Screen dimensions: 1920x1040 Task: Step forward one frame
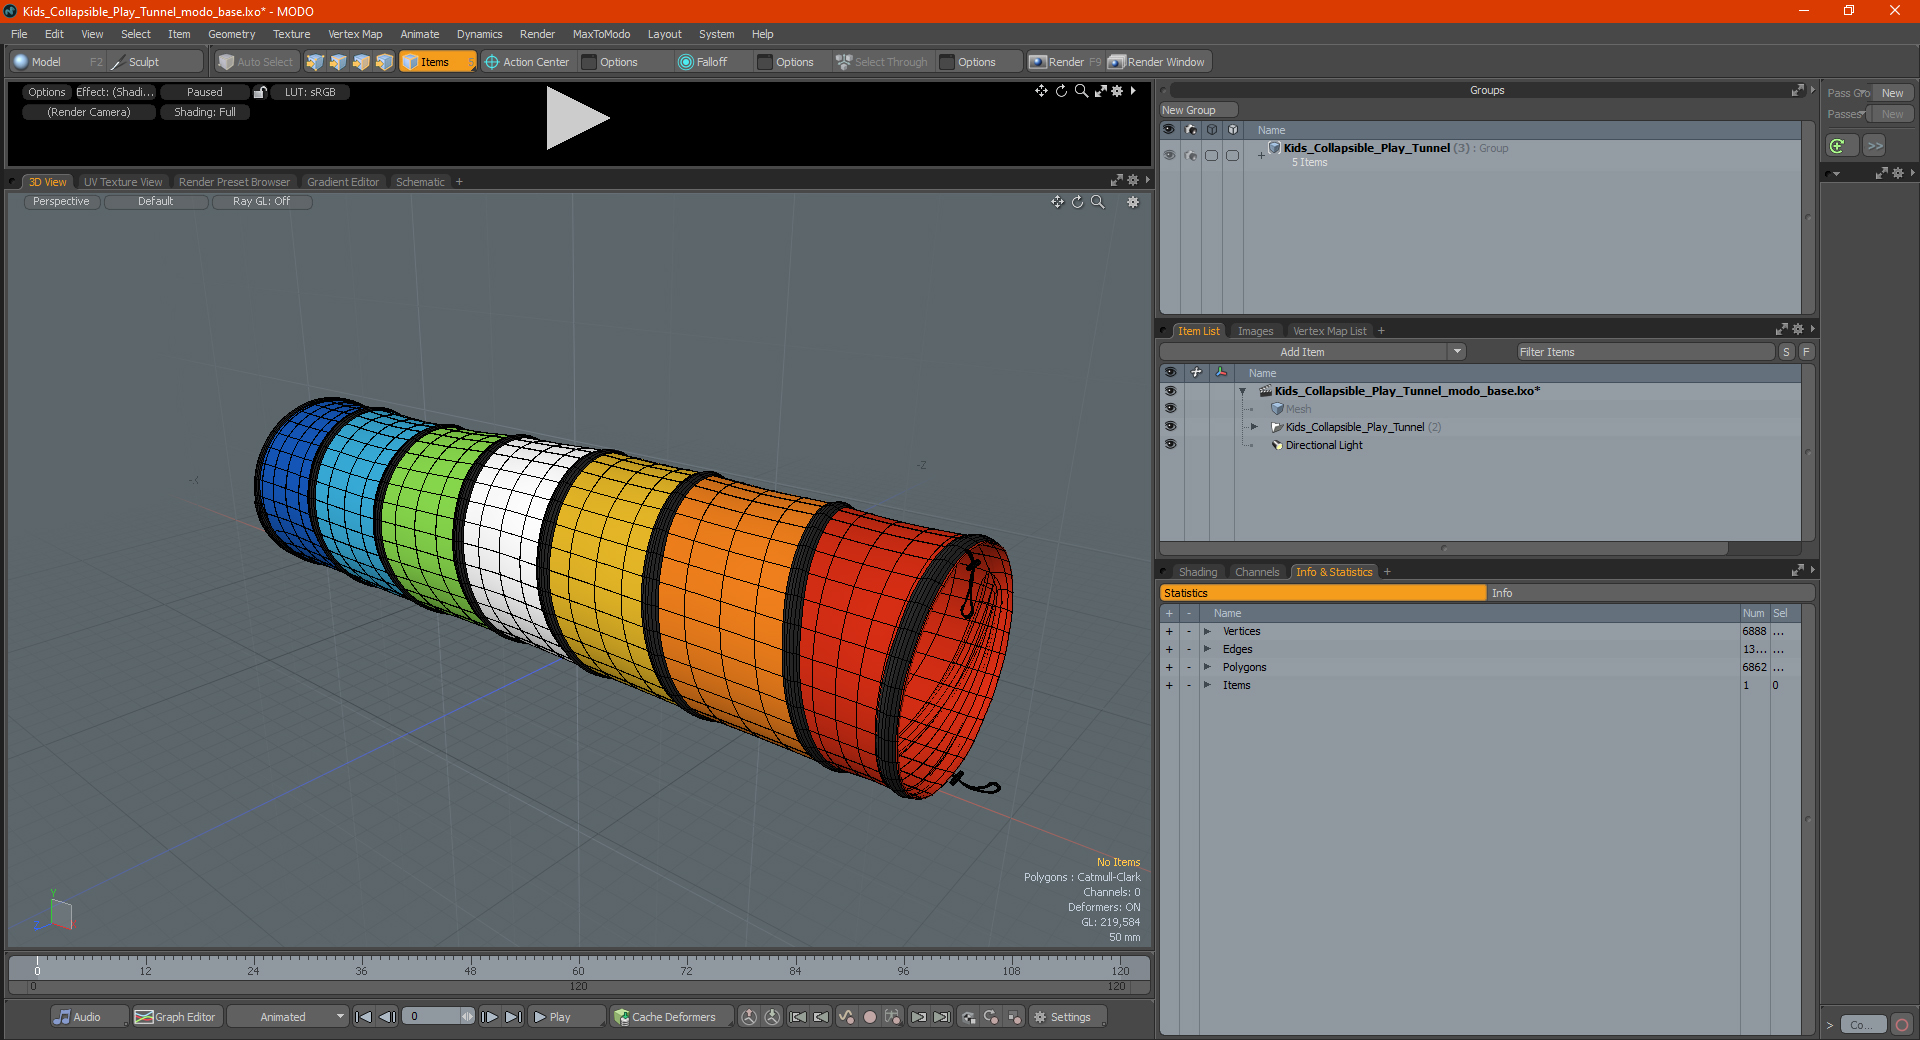(x=490, y=1017)
